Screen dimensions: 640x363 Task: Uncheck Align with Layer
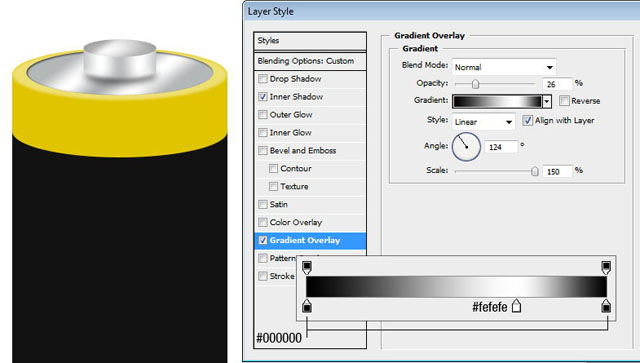[x=527, y=120]
